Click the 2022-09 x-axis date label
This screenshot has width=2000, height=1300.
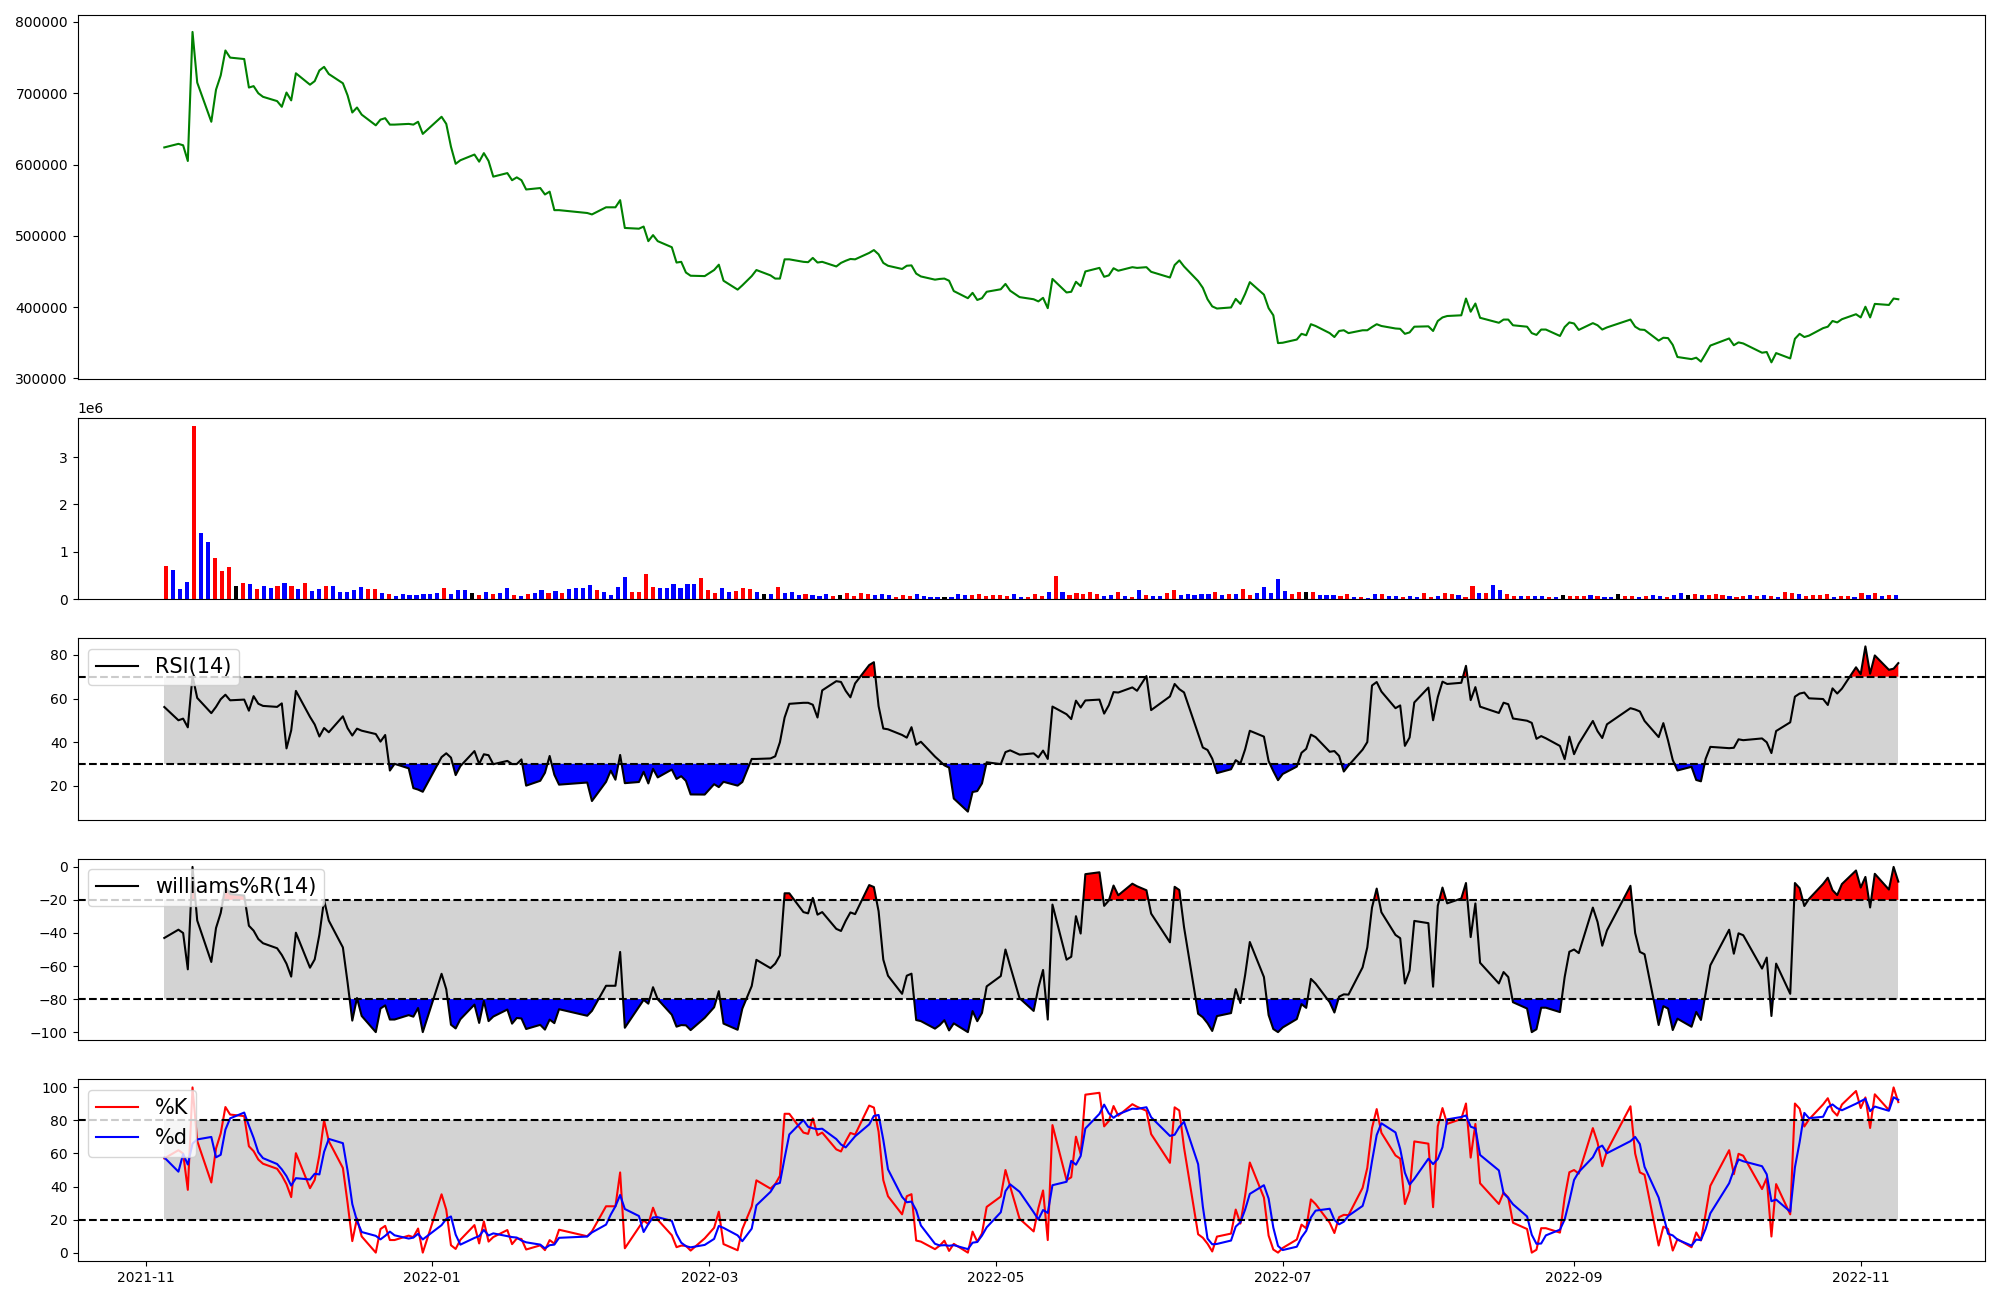pos(1574,1277)
